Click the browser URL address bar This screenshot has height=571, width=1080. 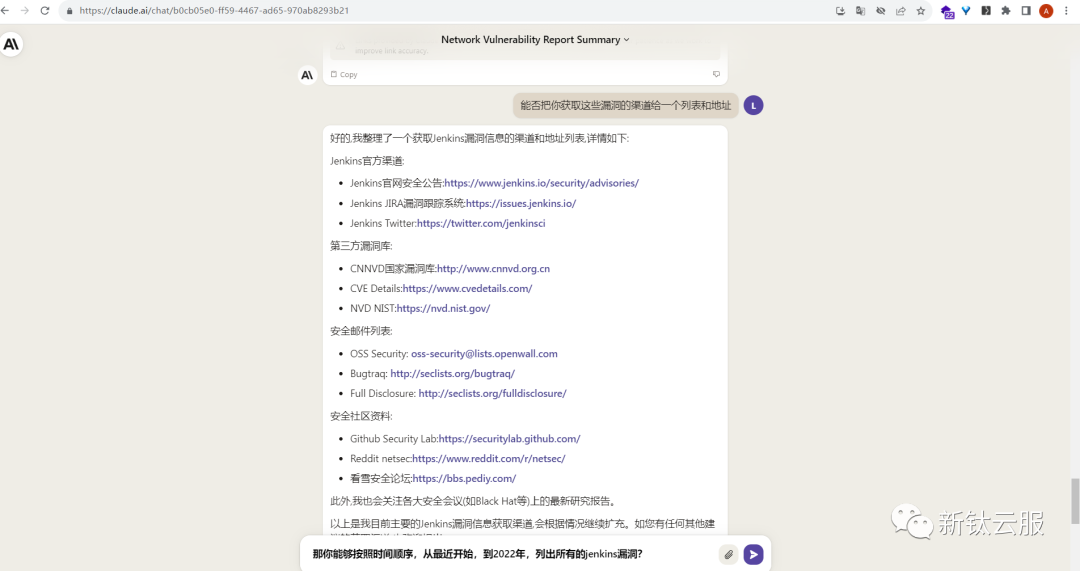[448, 11]
